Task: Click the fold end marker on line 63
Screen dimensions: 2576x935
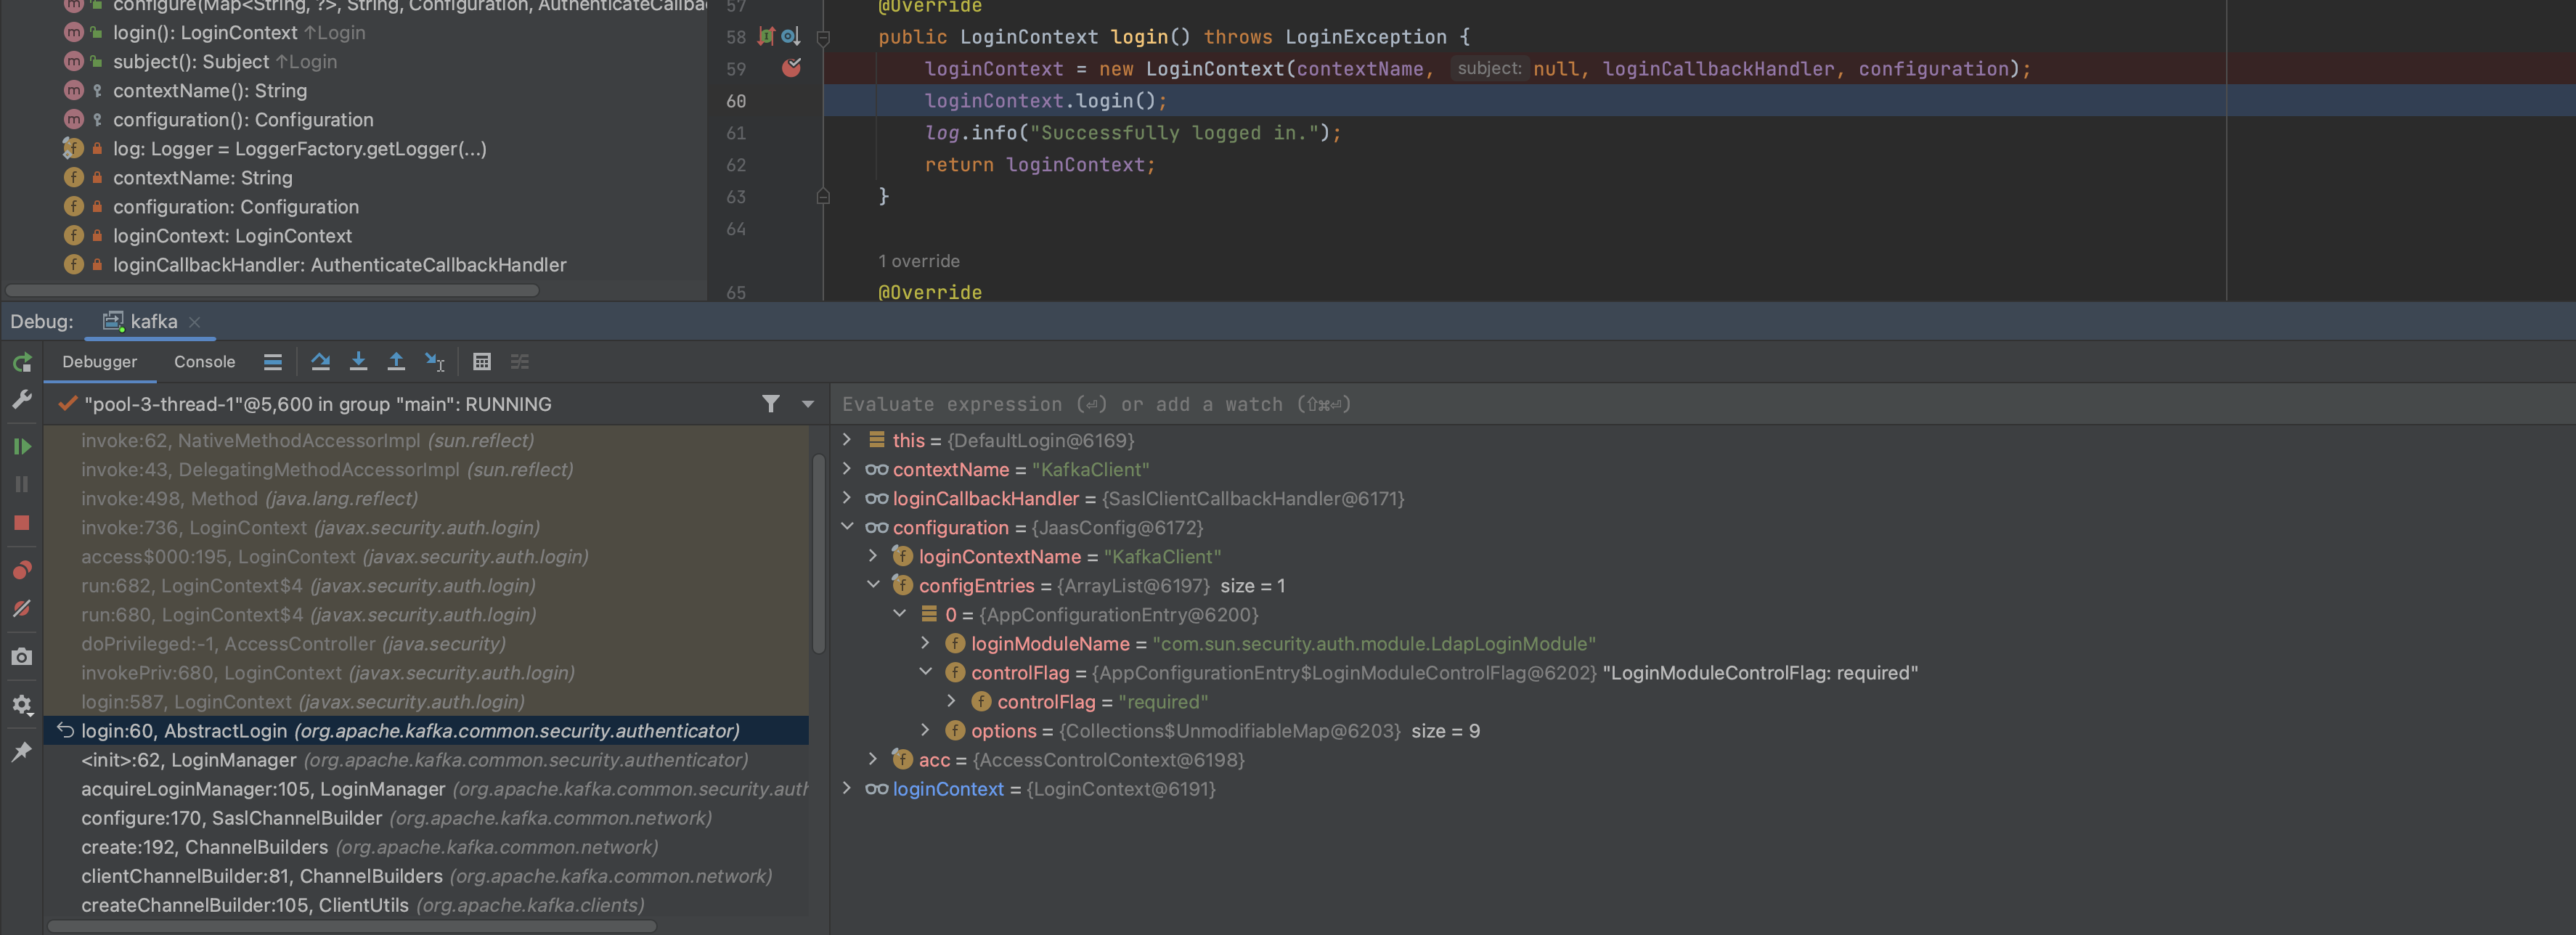Action: [823, 197]
